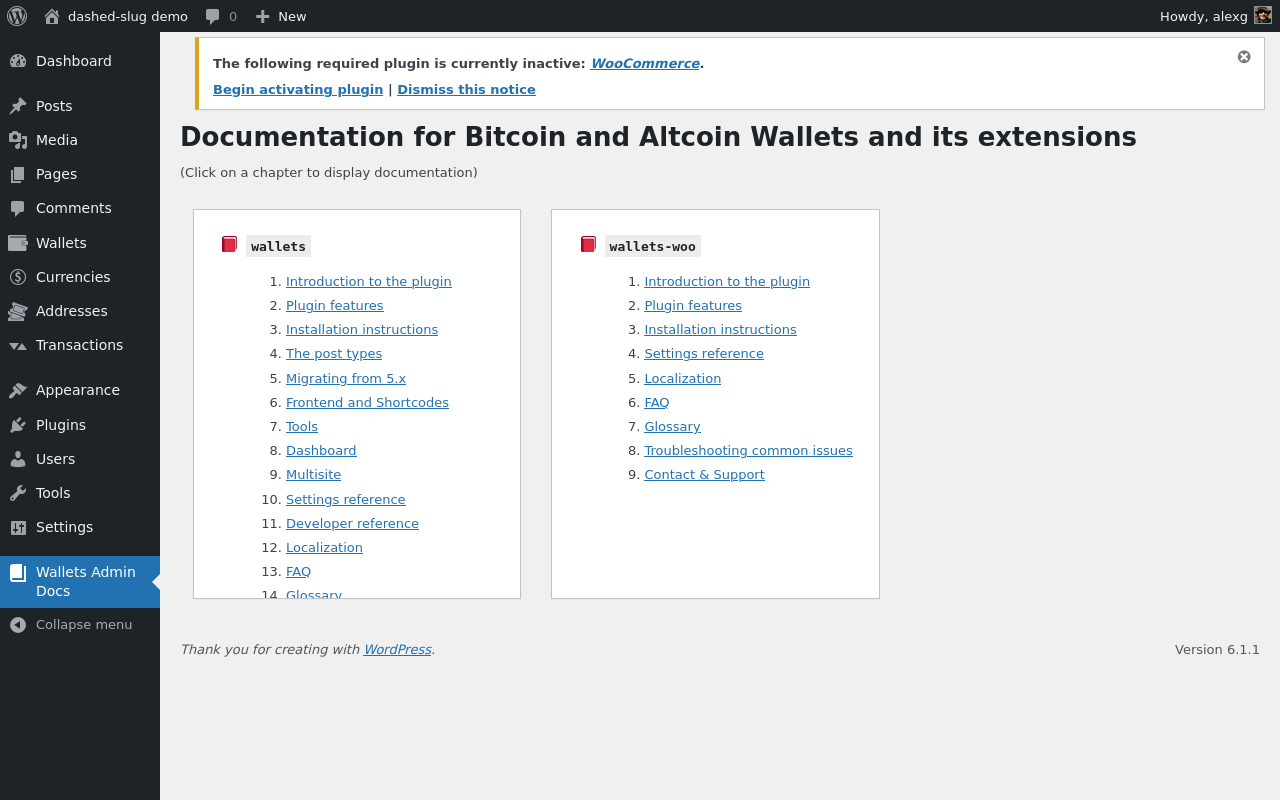1280x800 pixels.
Task: Click Begin activating plugin link
Action: (298, 89)
